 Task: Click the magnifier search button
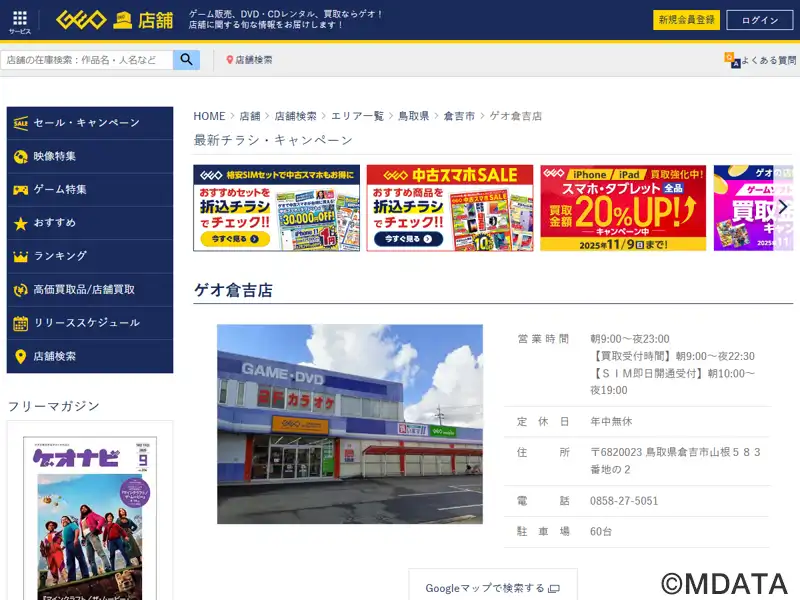[x=186, y=60]
